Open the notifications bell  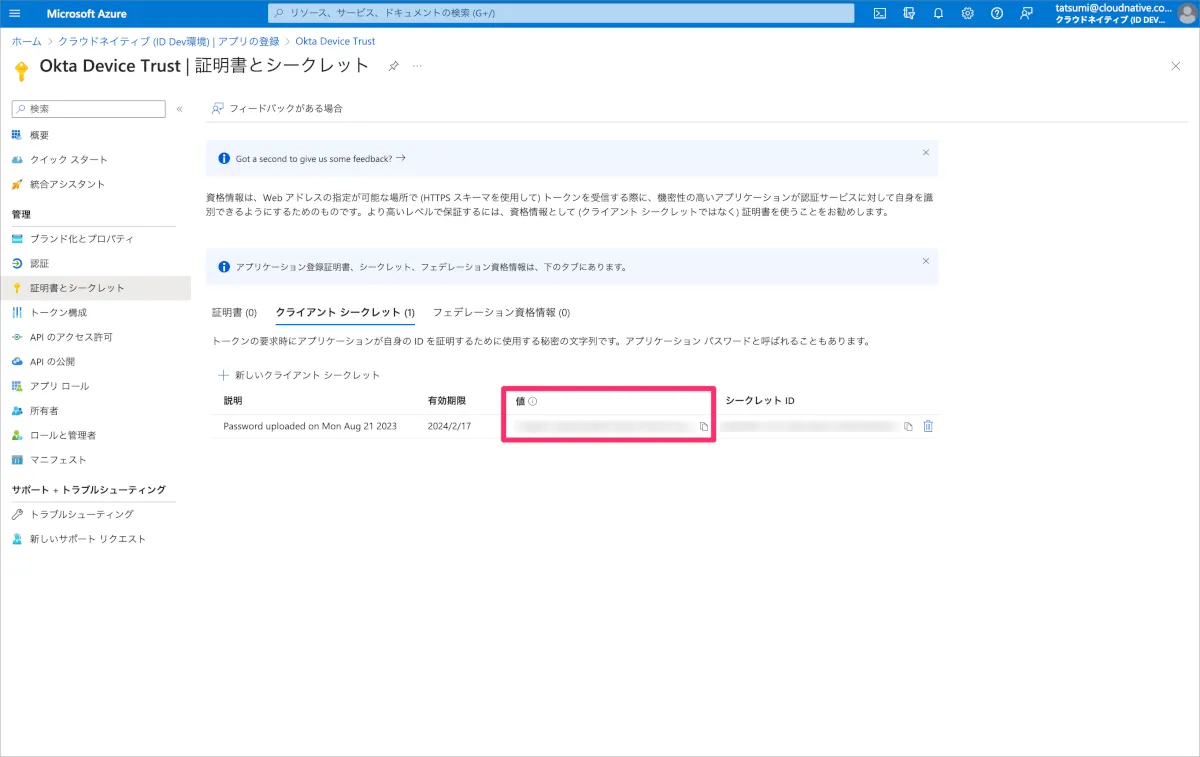938,13
